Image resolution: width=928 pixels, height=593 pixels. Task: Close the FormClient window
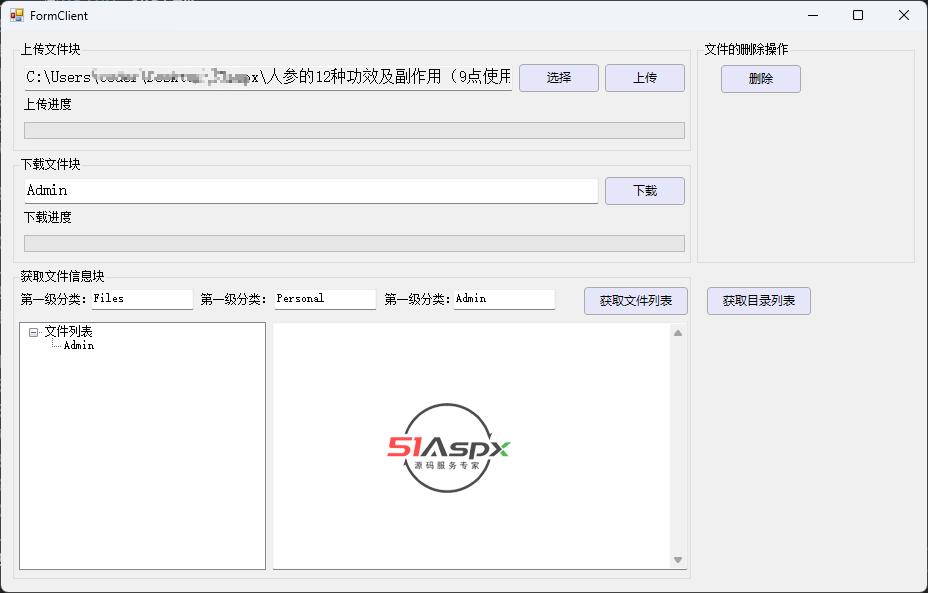coord(903,15)
